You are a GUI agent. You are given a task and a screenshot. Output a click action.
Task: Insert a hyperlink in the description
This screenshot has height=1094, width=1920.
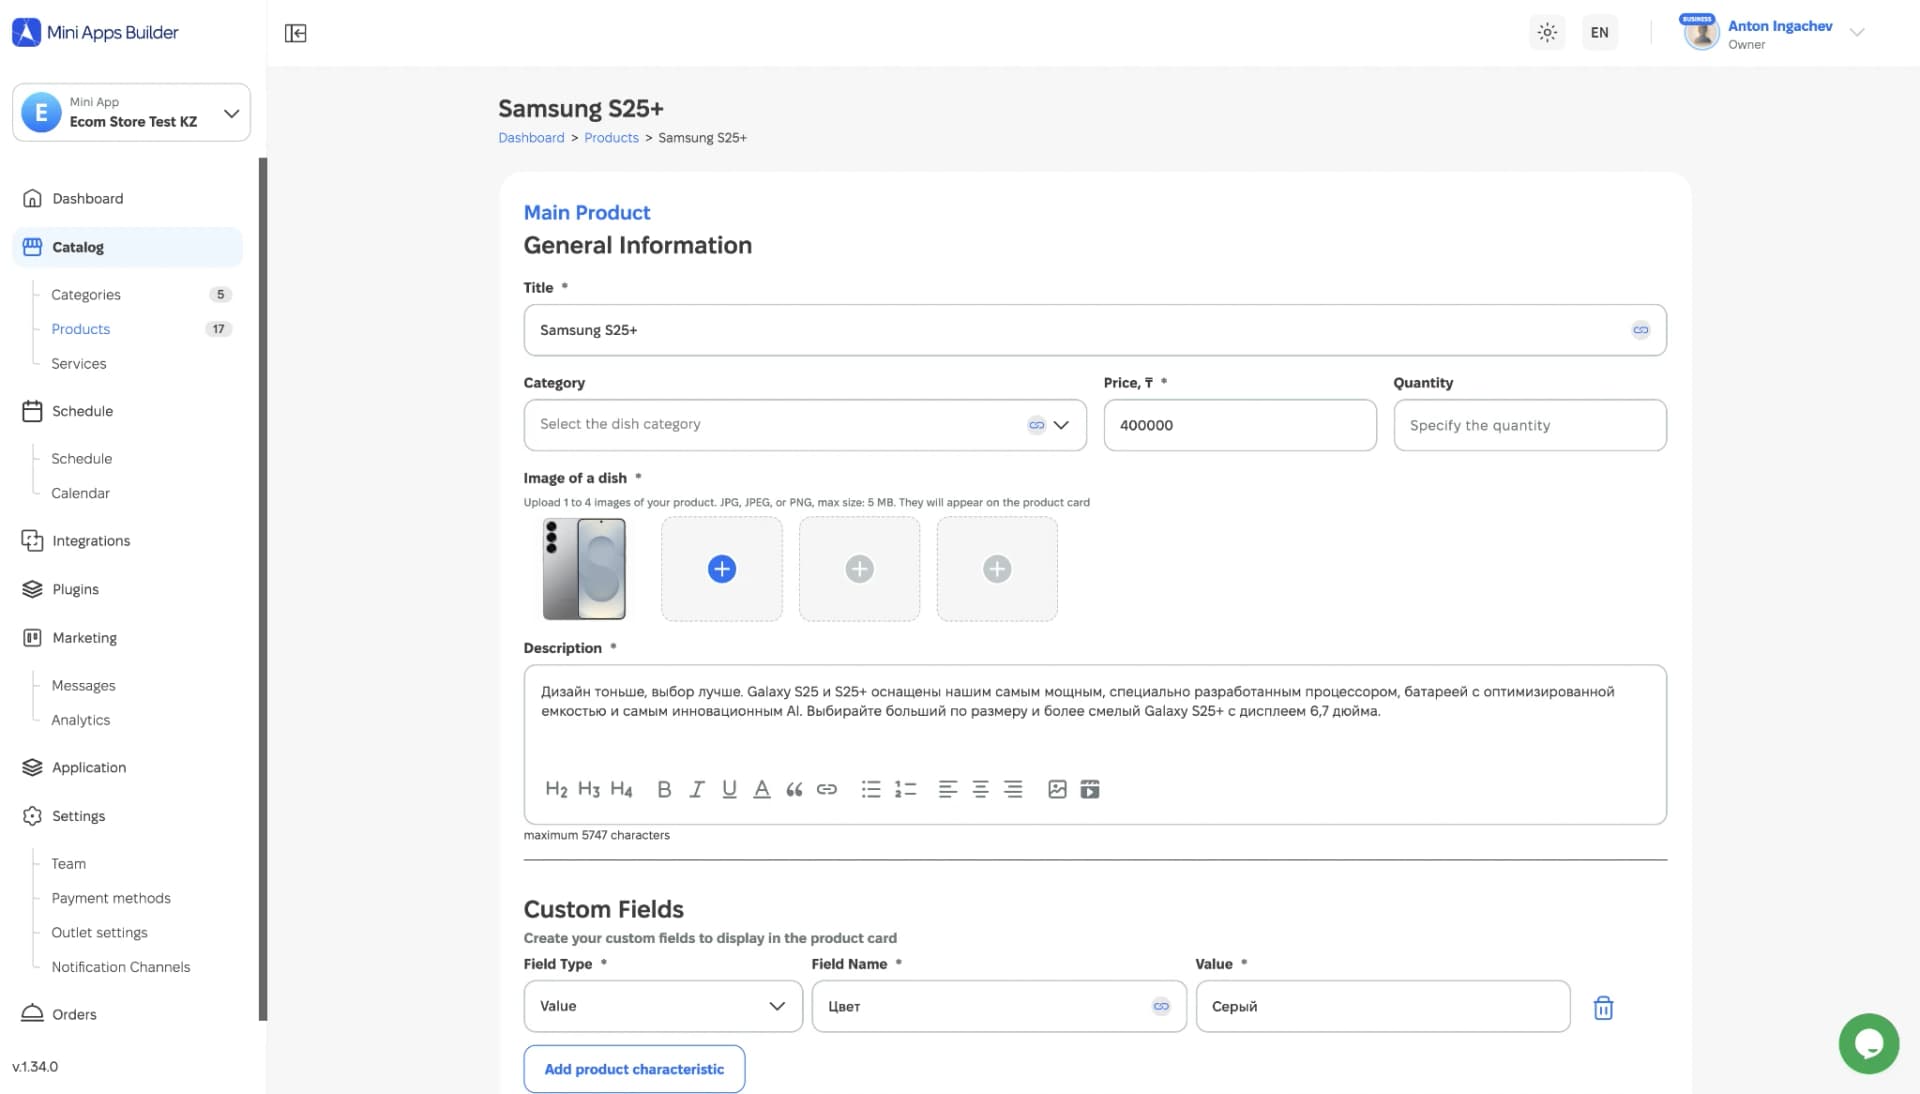click(827, 789)
